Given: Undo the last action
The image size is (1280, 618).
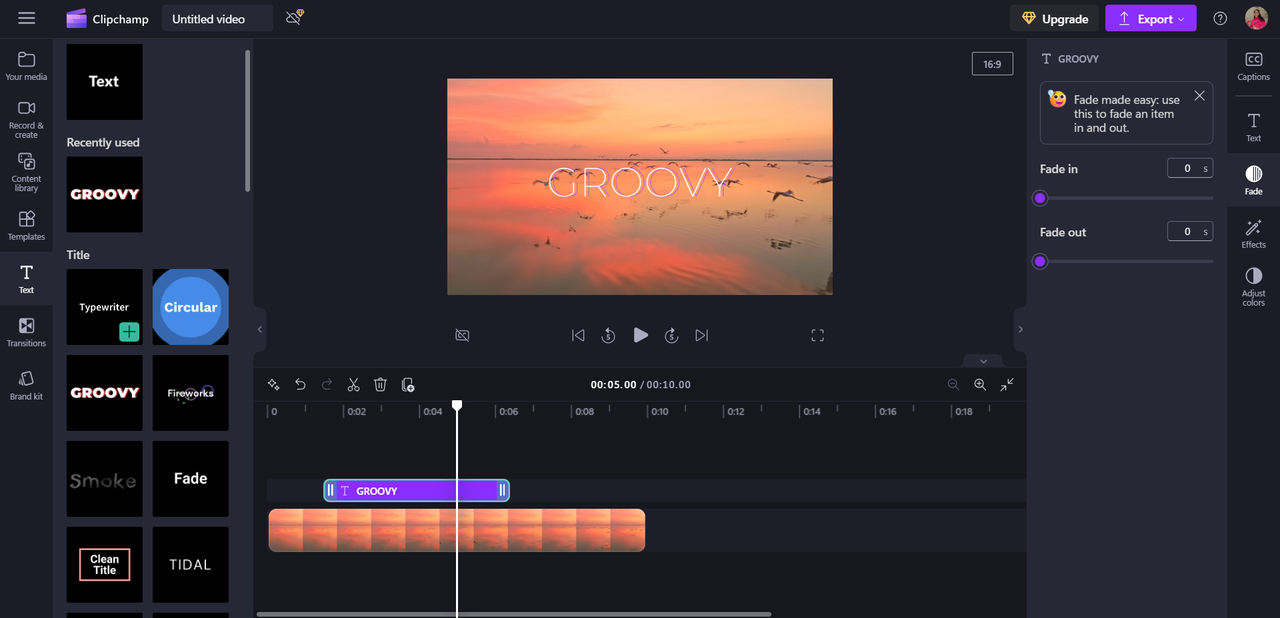Looking at the screenshot, I should pos(300,384).
